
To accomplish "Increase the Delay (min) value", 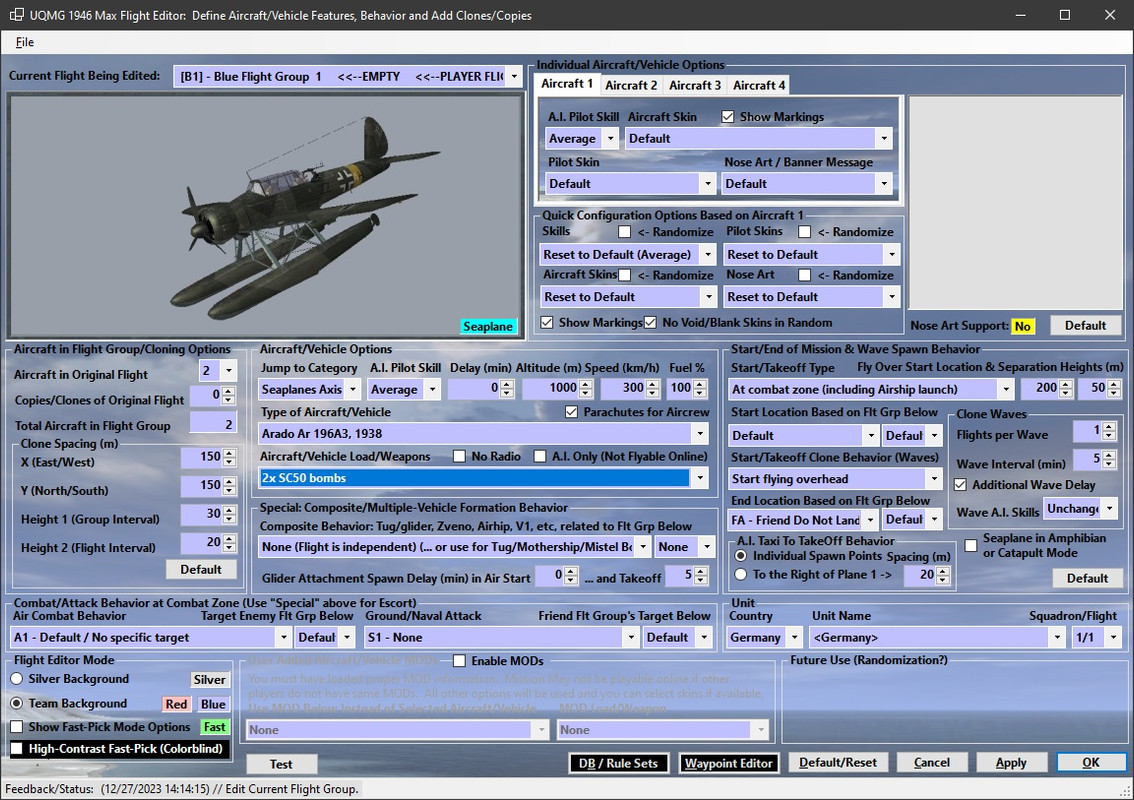I will pos(507,385).
